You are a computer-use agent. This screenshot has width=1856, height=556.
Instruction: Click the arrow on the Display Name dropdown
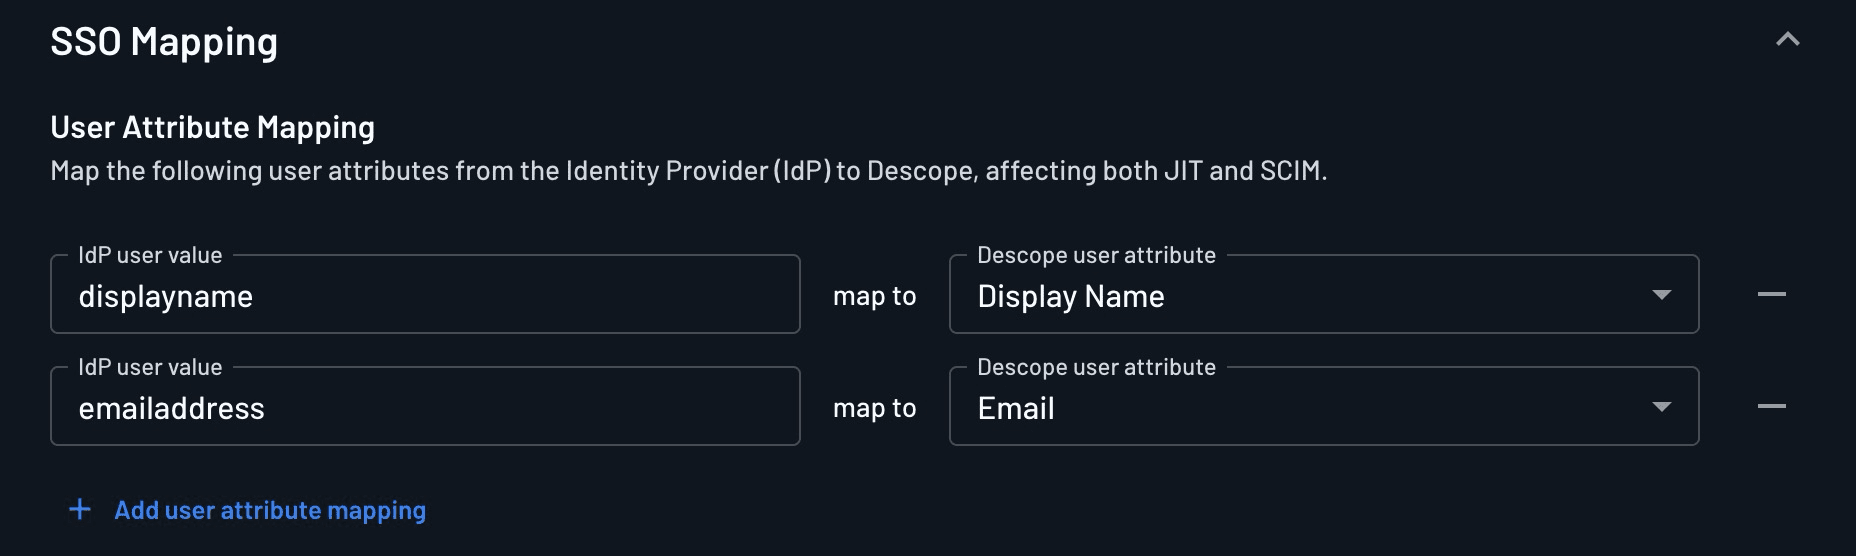coord(1661,295)
